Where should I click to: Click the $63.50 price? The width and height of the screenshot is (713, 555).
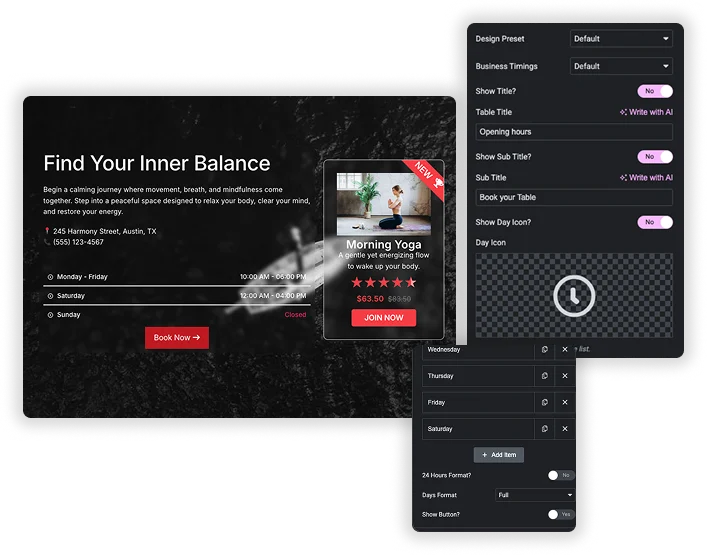tap(370, 299)
